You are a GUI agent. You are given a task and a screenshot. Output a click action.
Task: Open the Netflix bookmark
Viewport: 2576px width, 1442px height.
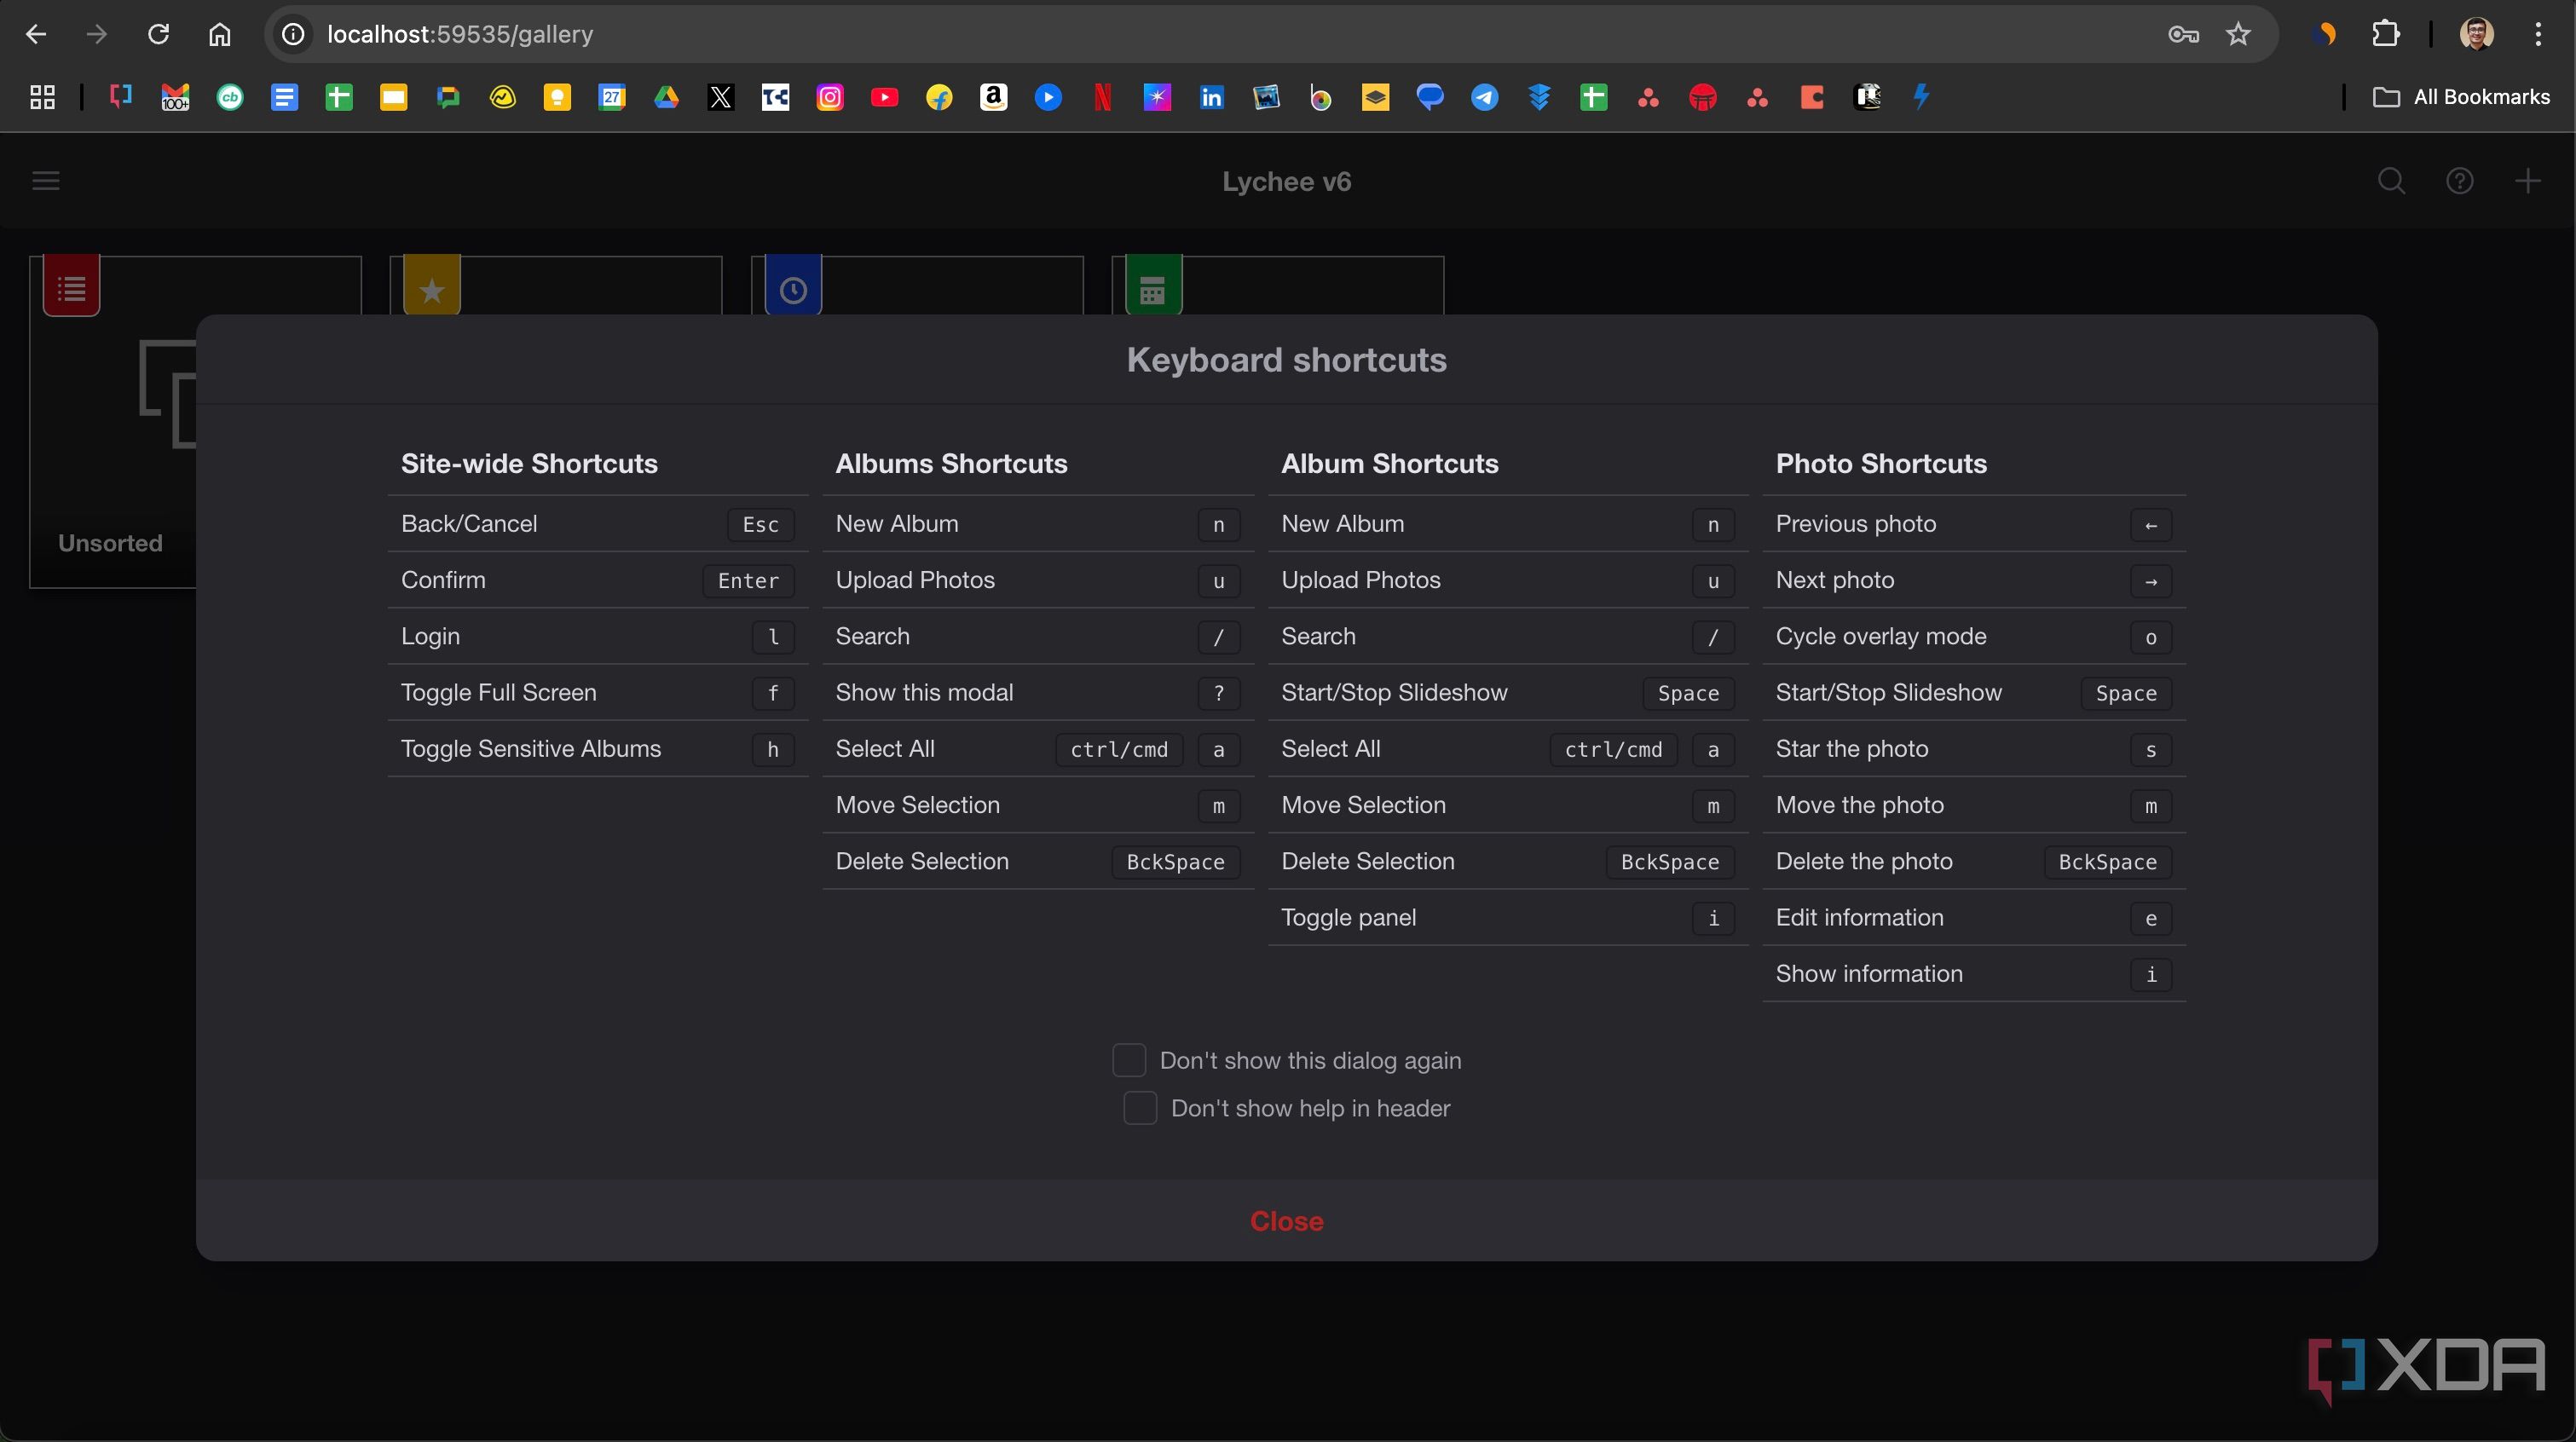pyautogui.click(x=1102, y=97)
